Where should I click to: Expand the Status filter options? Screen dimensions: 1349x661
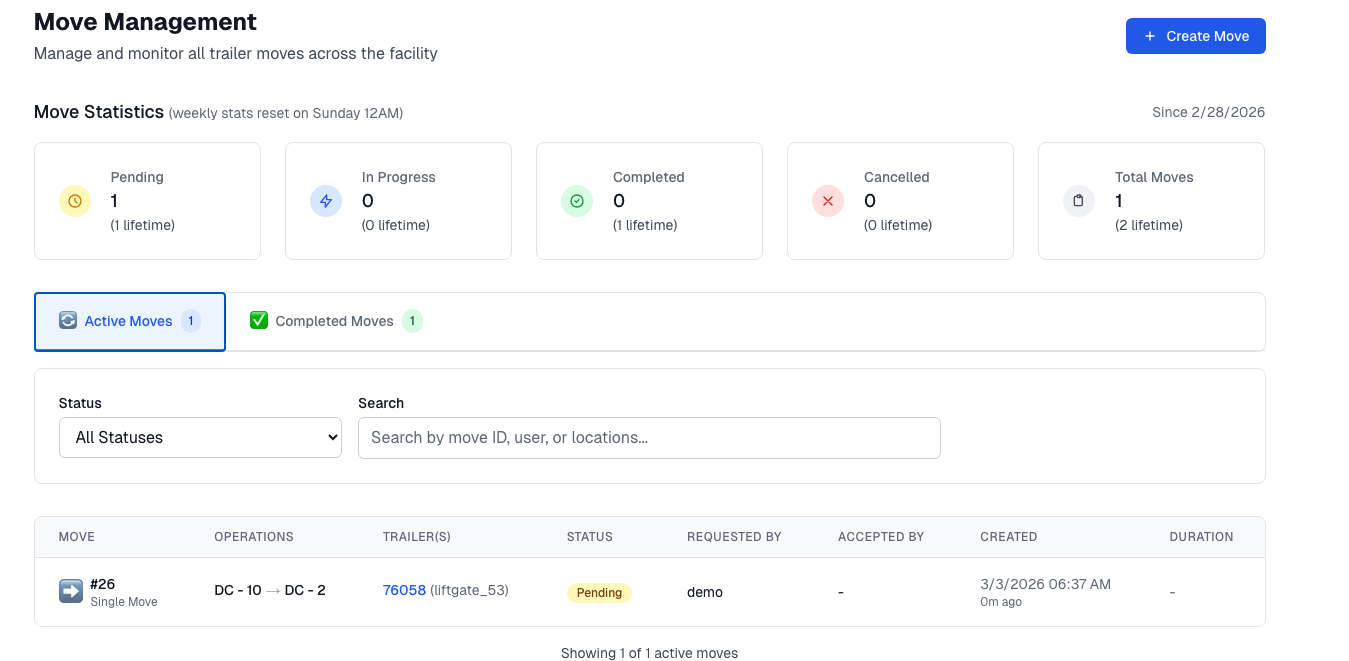pyautogui.click(x=200, y=437)
